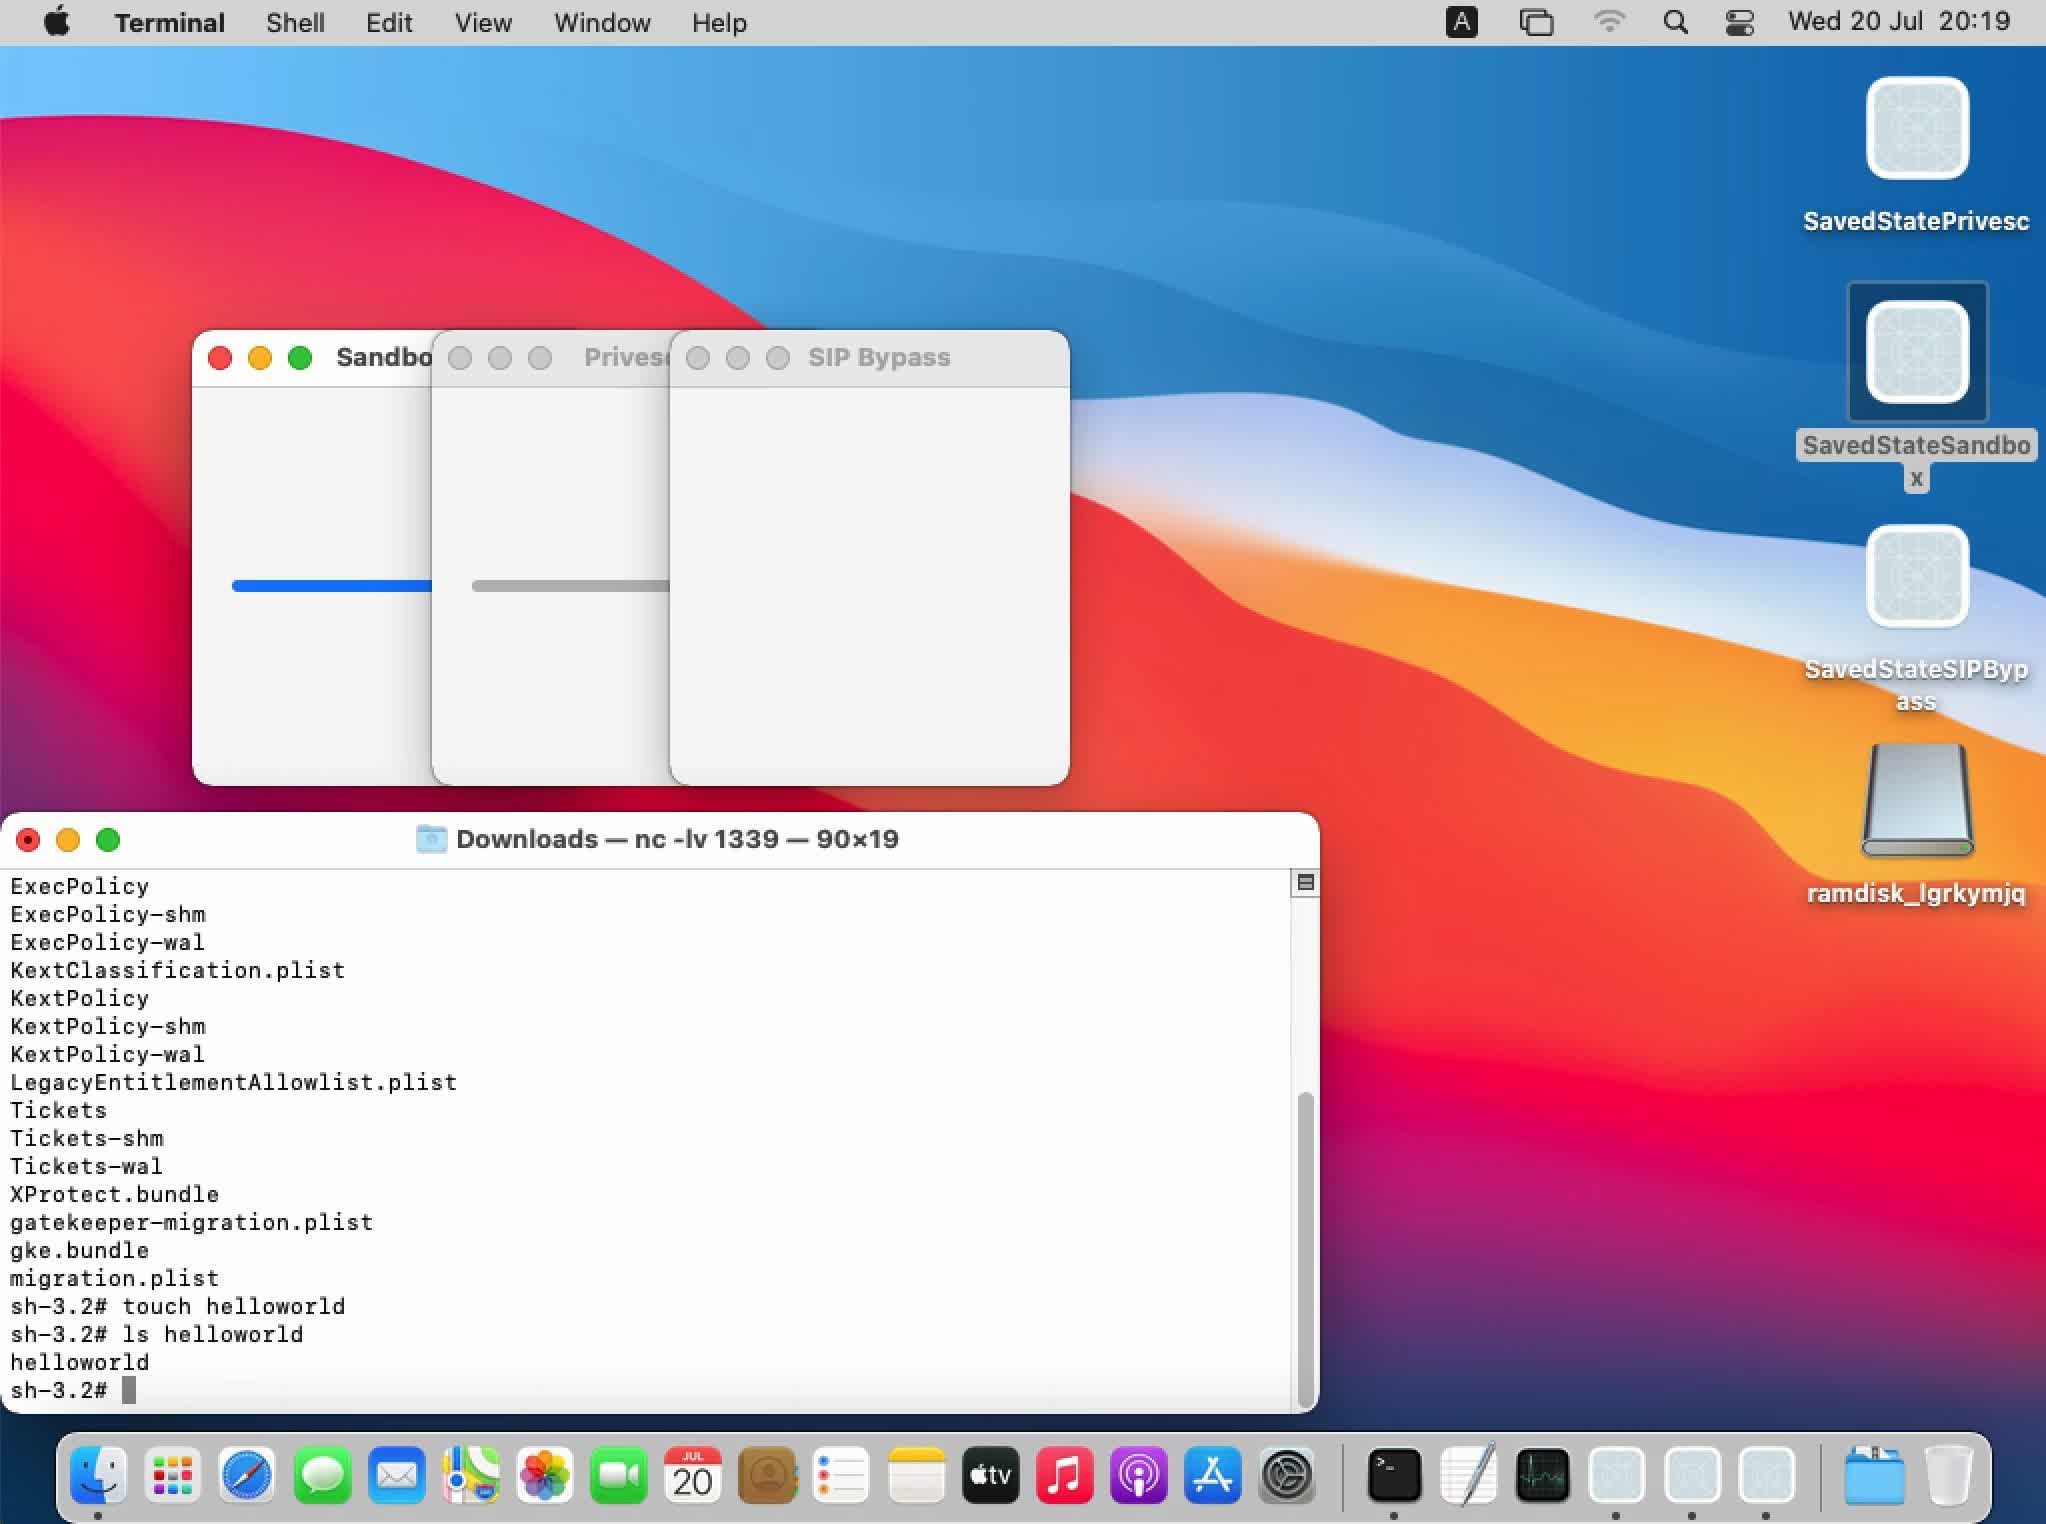This screenshot has height=1524, width=2046.
Task: Launch TextEdit from the Dock
Action: (1468, 1475)
